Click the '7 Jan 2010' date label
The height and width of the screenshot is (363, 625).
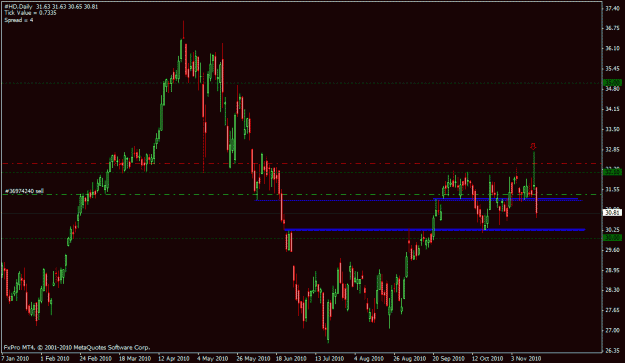click(16, 358)
